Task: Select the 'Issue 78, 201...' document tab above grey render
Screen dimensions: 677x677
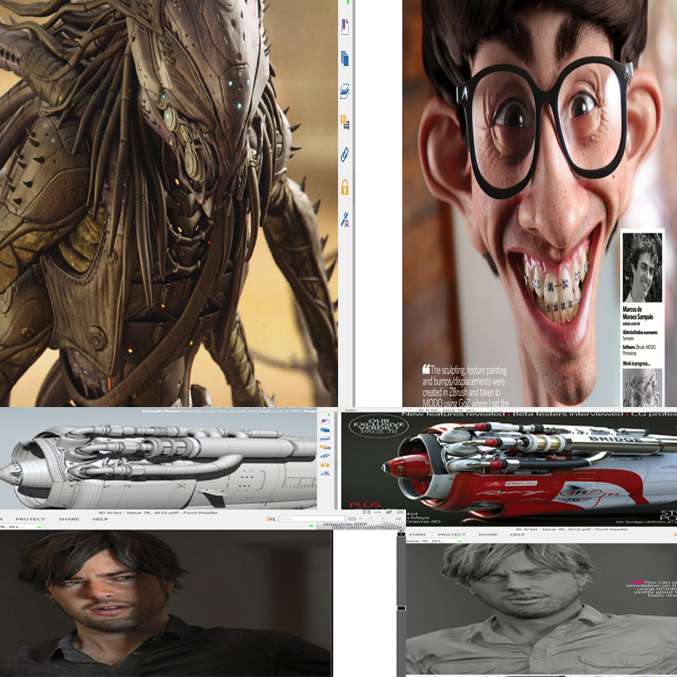Action: click(x=433, y=541)
